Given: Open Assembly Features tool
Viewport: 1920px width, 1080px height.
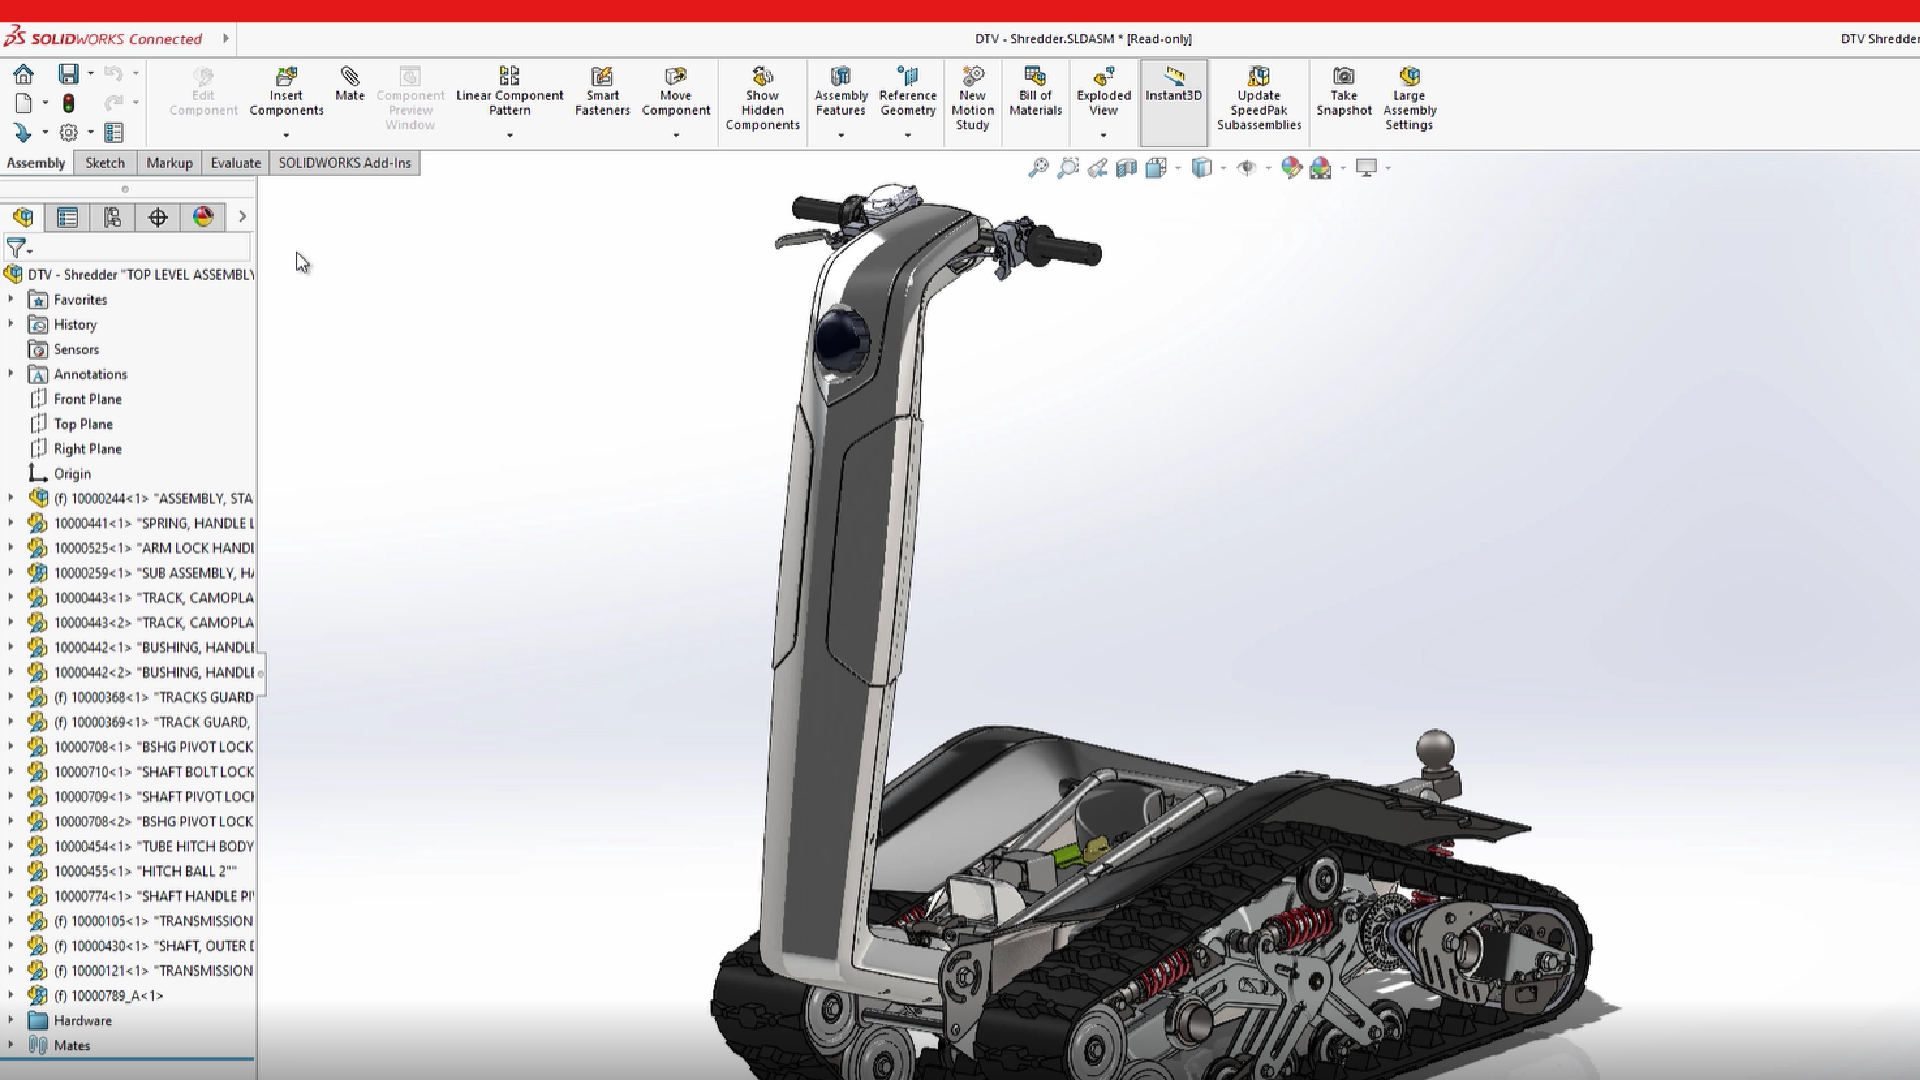Looking at the screenshot, I should 841,92.
